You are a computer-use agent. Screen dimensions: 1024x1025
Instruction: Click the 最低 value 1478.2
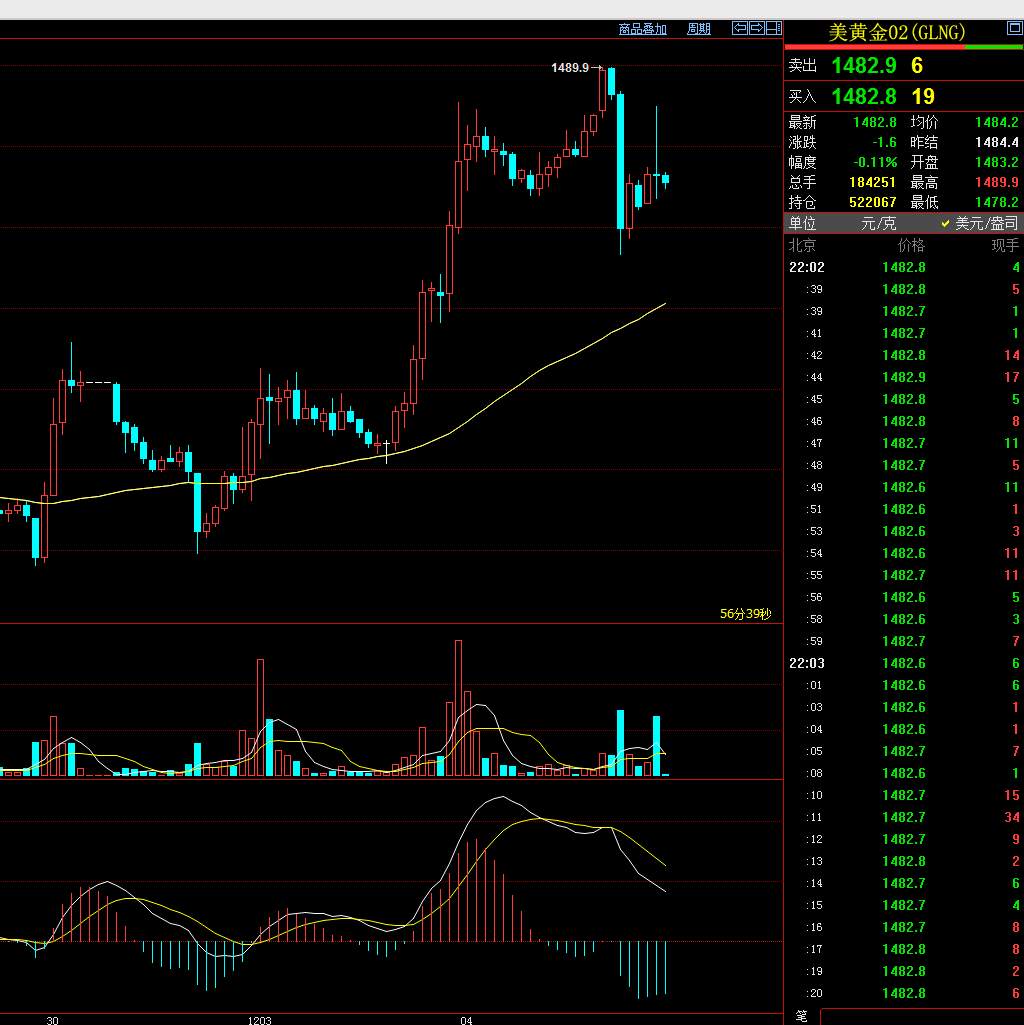pyautogui.click(x=996, y=202)
